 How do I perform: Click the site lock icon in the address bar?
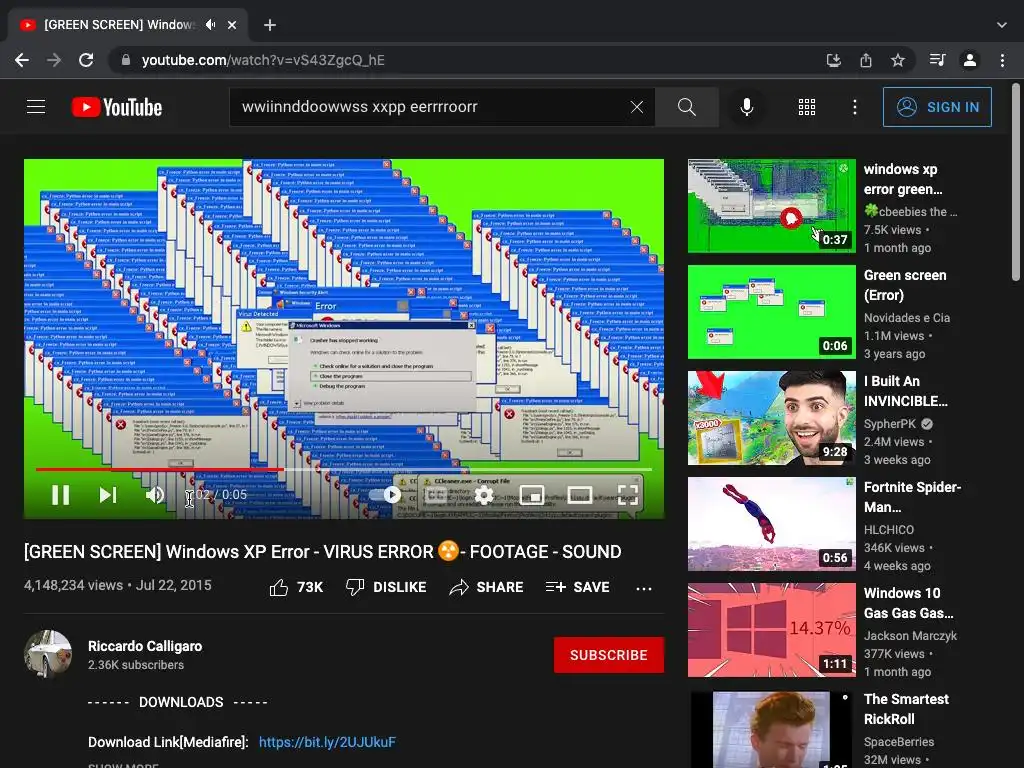126,60
